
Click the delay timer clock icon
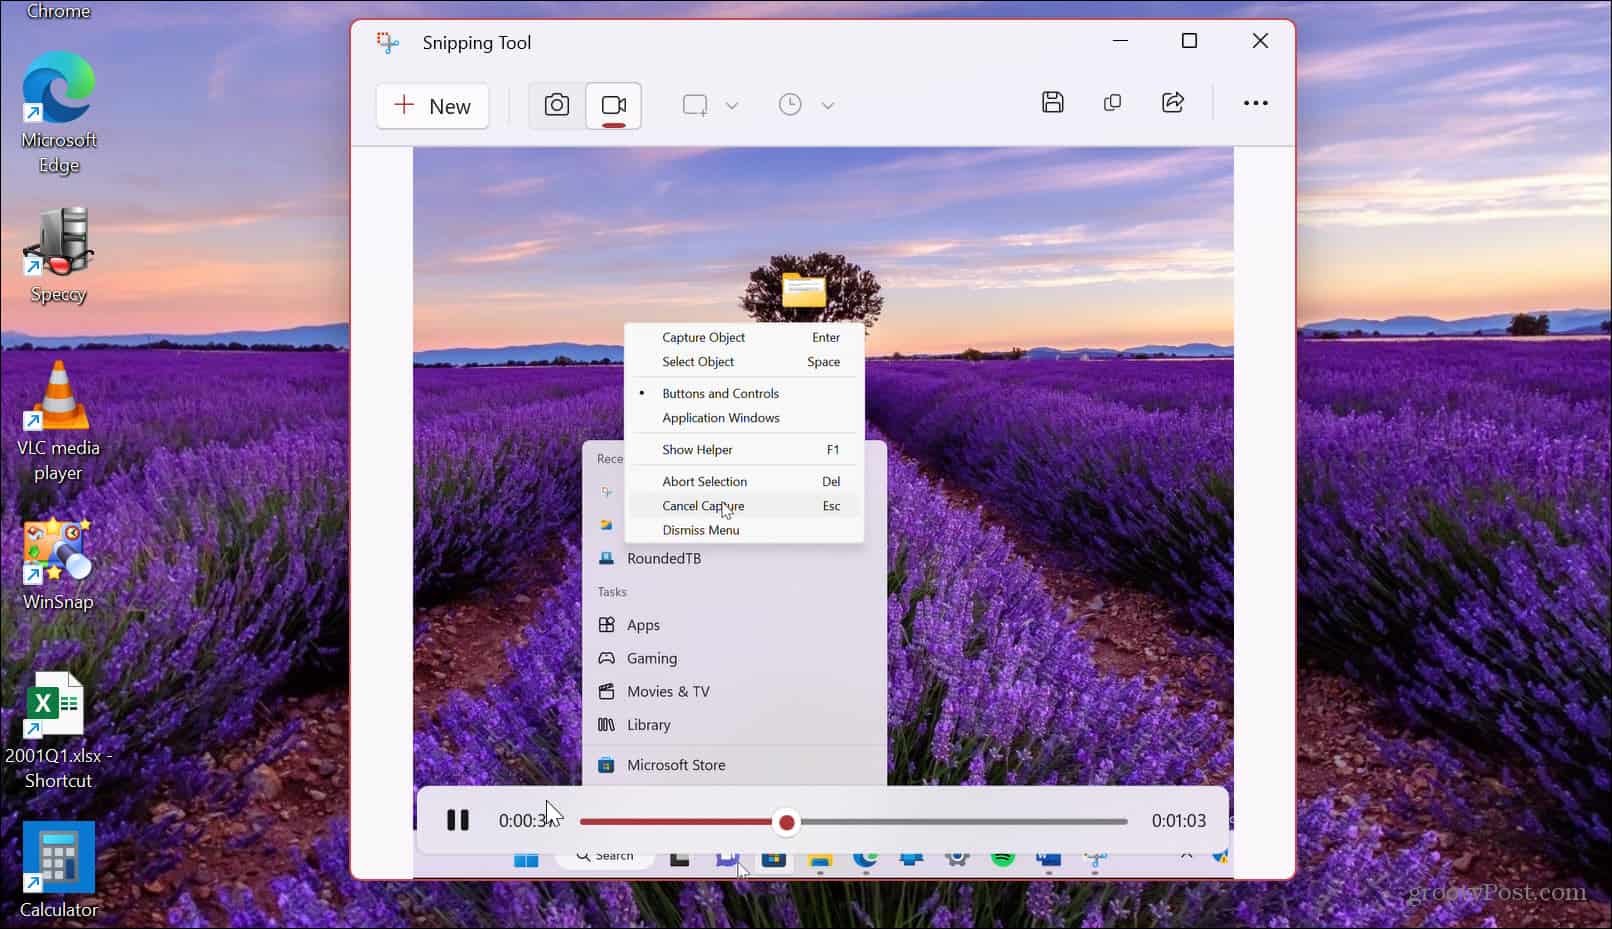[x=789, y=105]
